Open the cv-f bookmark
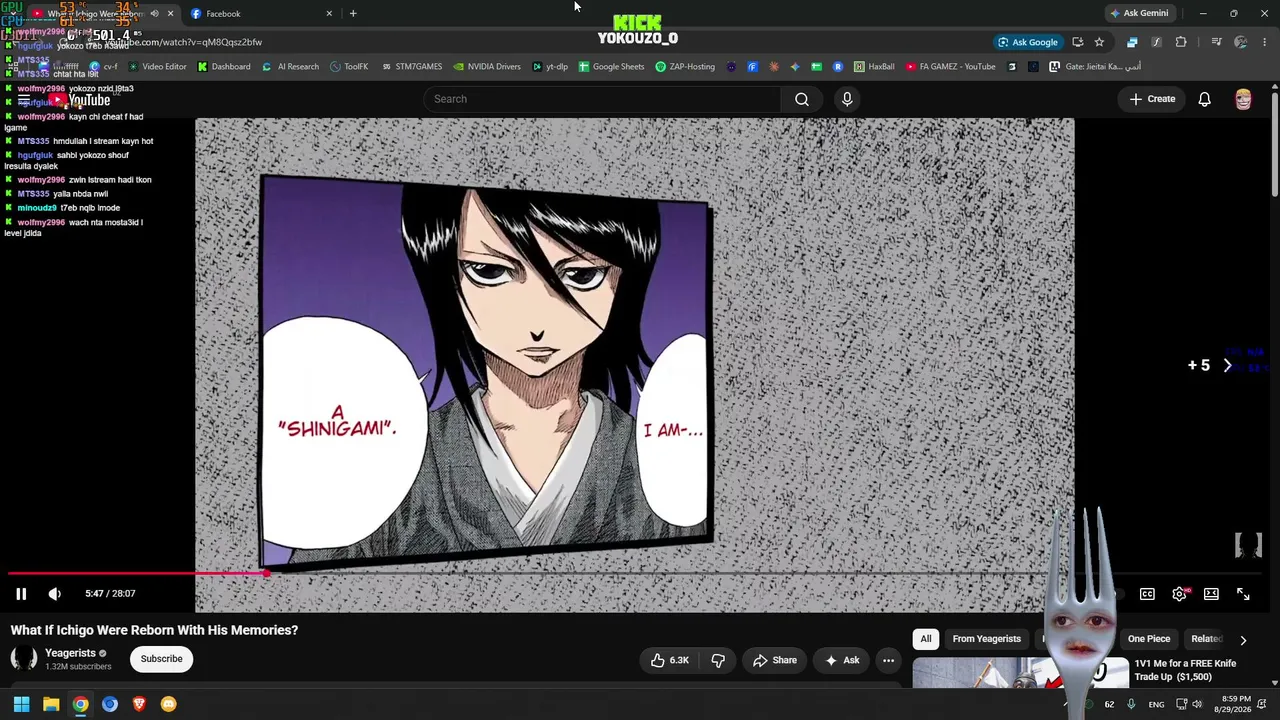Screen dimensions: 1280x720 (x=104, y=67)
